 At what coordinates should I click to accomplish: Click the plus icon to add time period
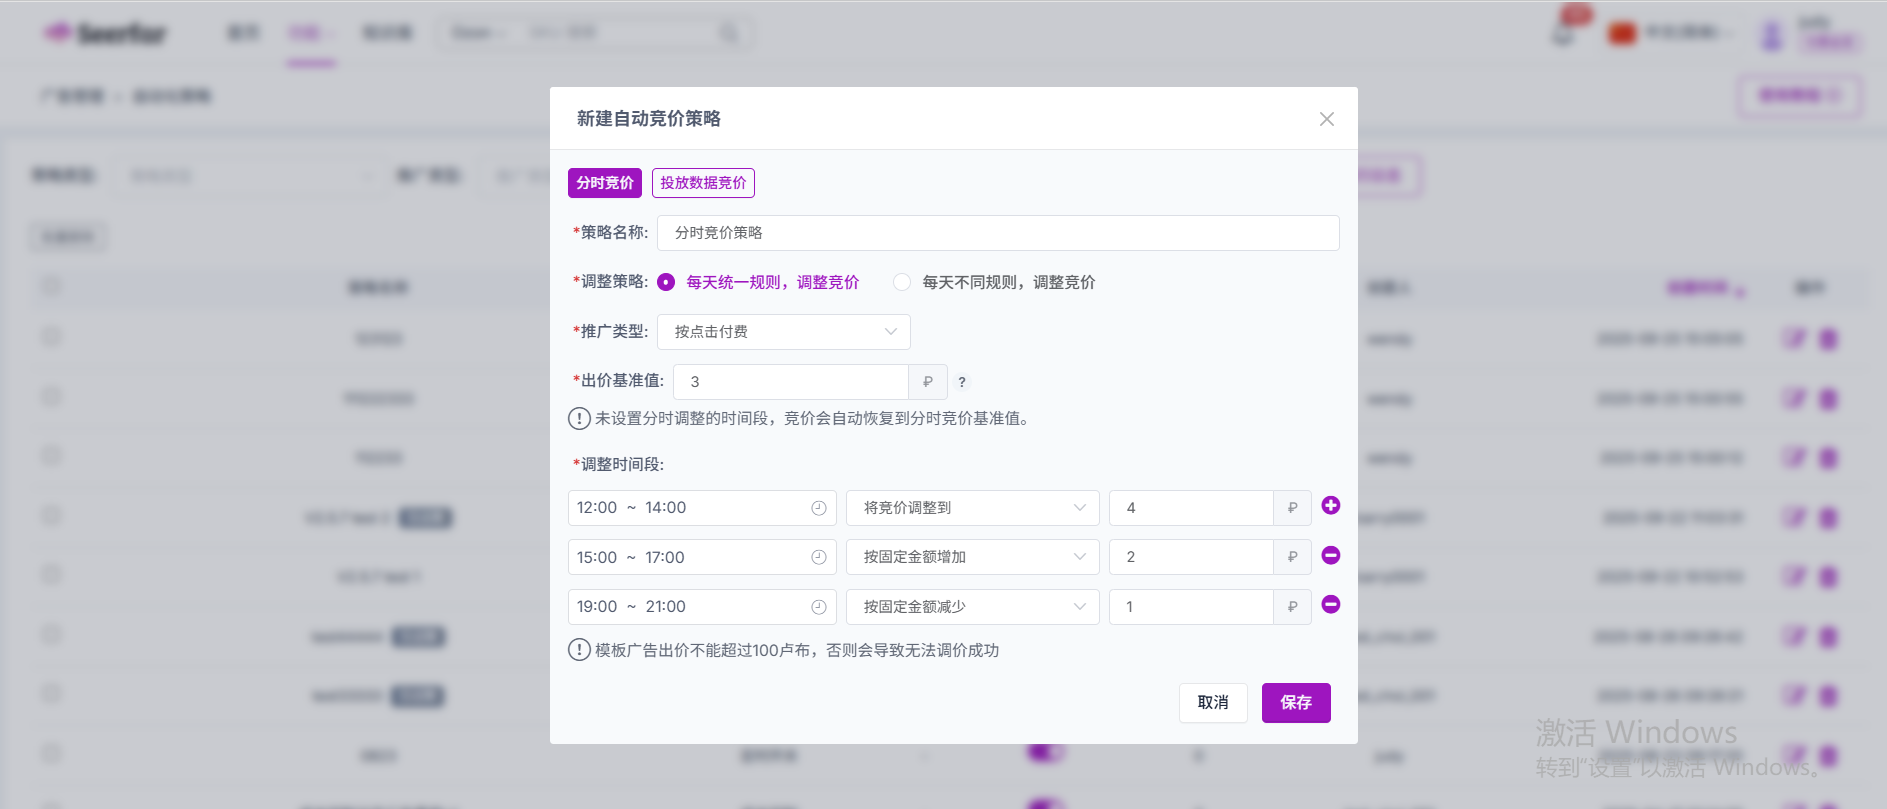[1330, 506]
